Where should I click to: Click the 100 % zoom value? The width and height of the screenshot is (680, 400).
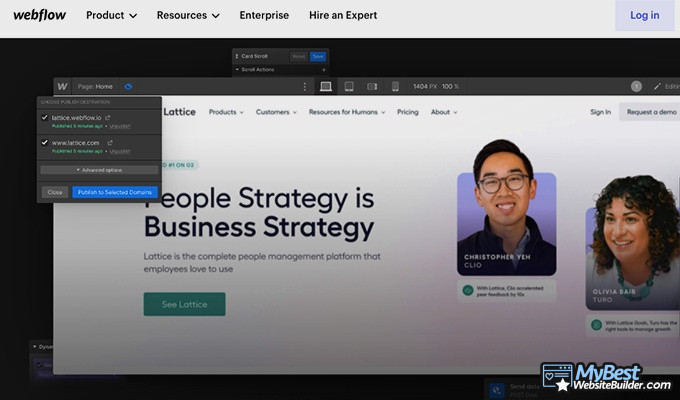[x=450, y=87]
